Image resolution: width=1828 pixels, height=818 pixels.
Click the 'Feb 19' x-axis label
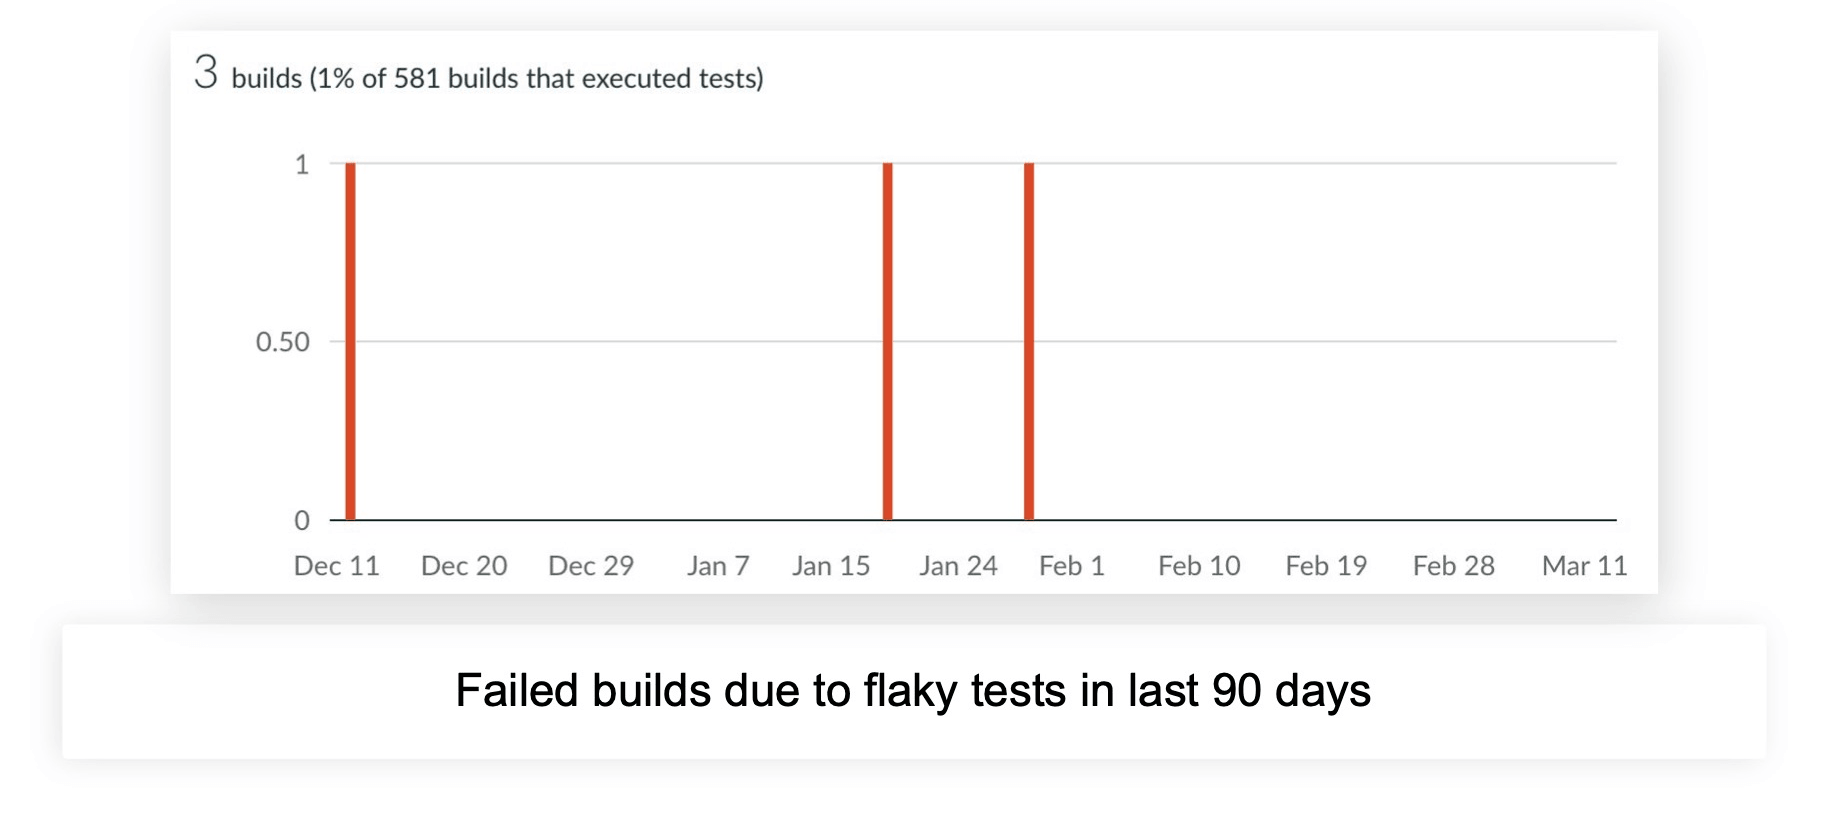(x=1326, y=566)
